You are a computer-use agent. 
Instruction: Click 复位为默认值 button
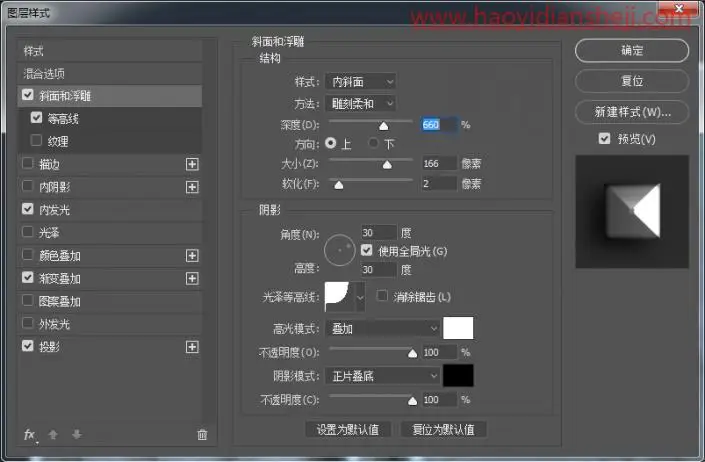[x=443, y=430]
